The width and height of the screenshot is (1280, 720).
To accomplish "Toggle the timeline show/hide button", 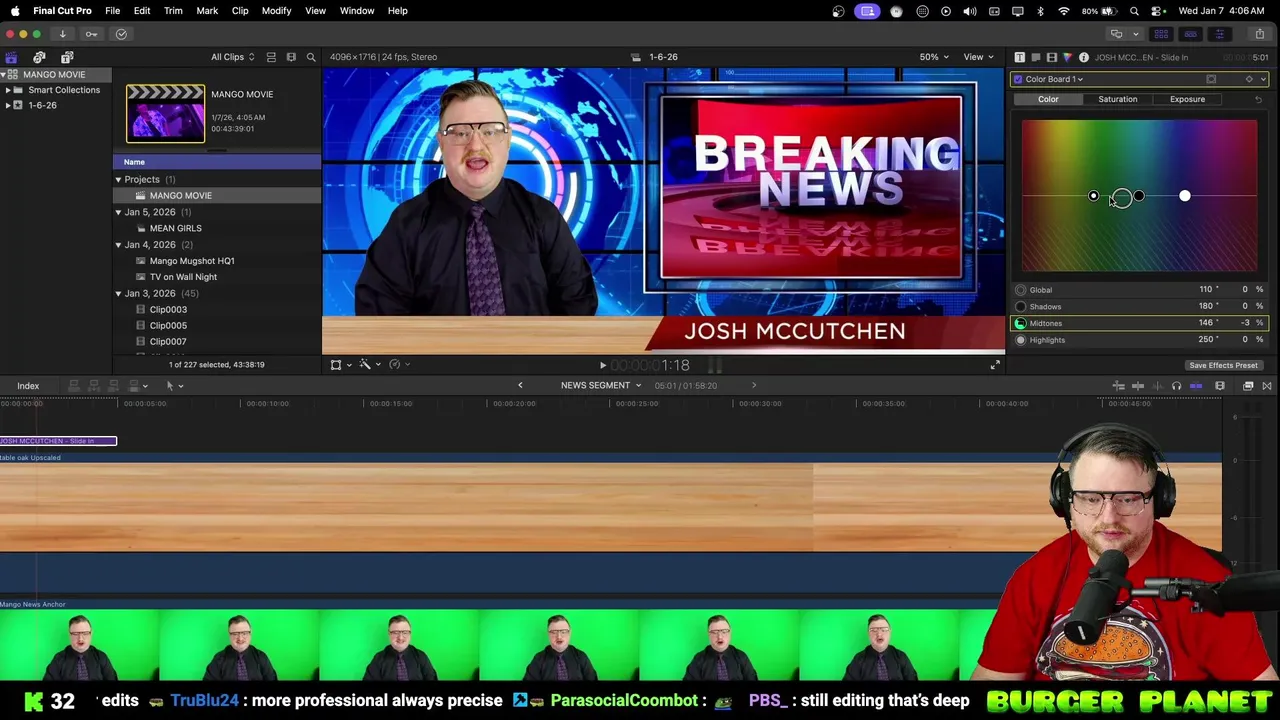I will [x=1190, y=34].
